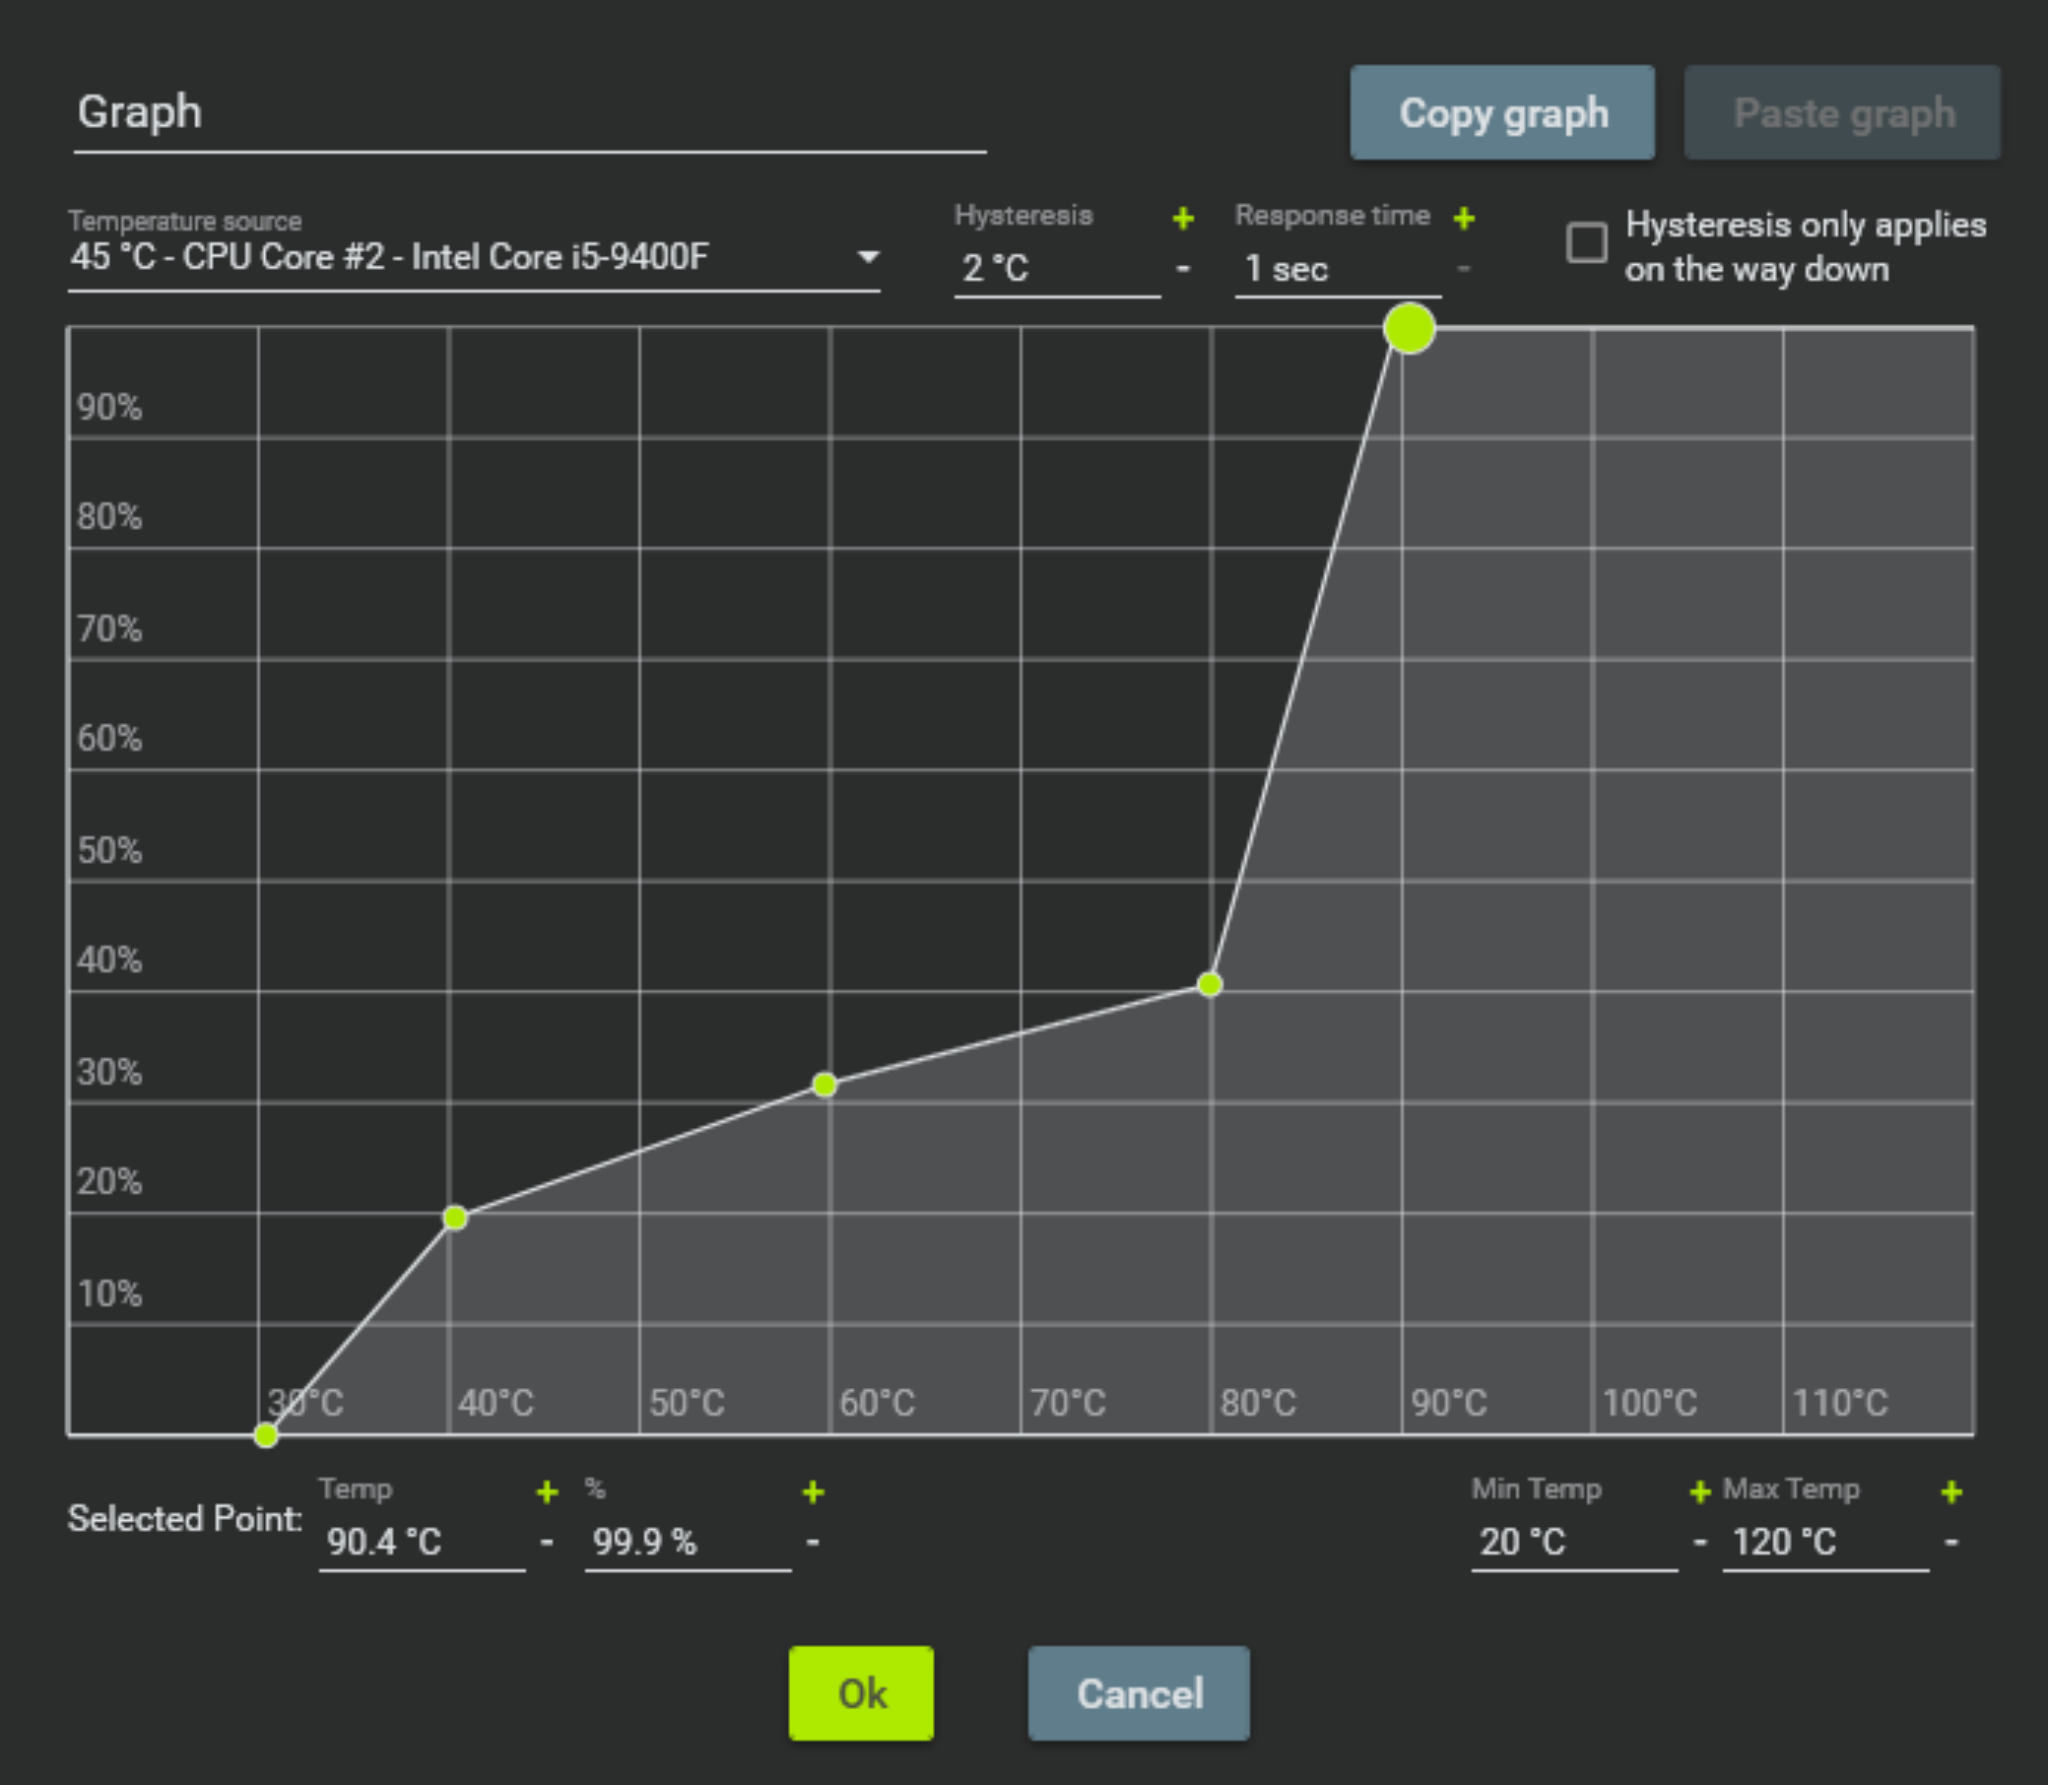The image size is (2048, 1785).
Task: Cancel the graph editing dialog
Action: pyautogui.click(x=1138, y=1693)
